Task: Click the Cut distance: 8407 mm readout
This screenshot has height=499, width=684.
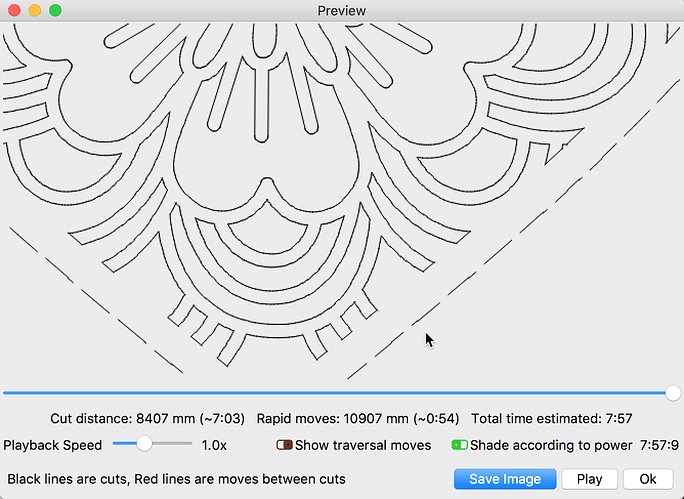Action: click(147, 419)
